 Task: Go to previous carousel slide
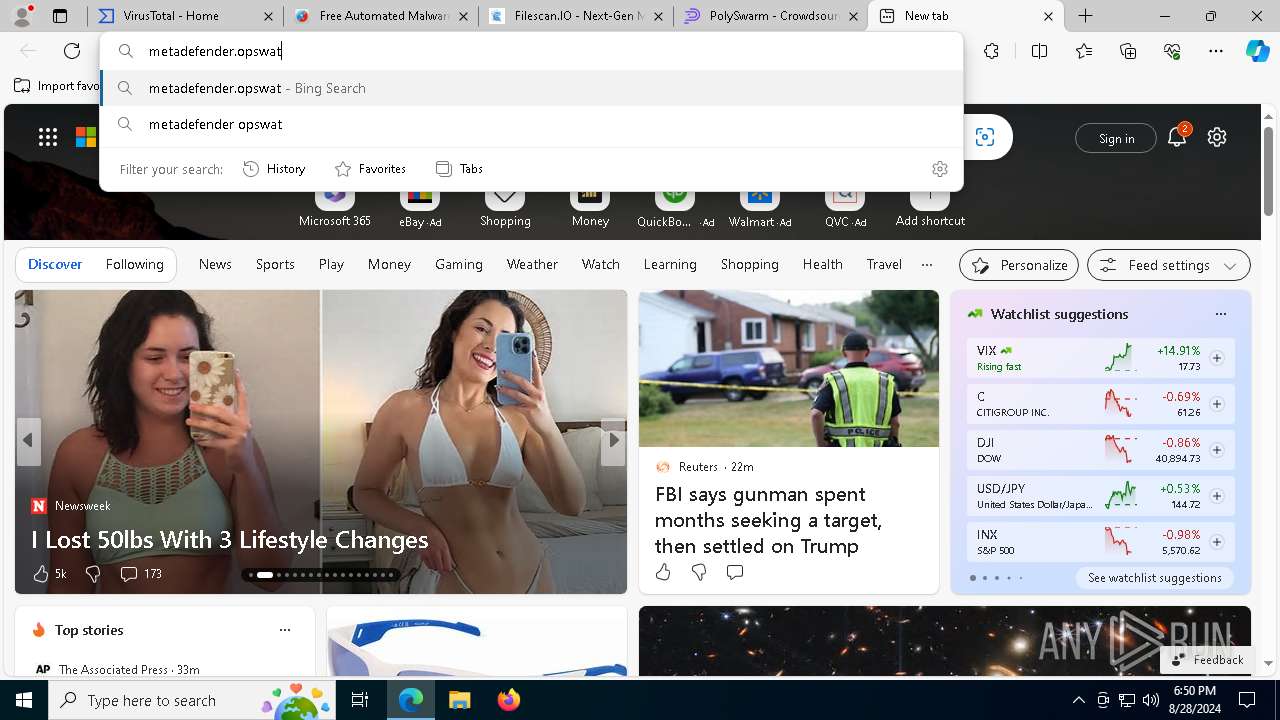pos(28,440)
